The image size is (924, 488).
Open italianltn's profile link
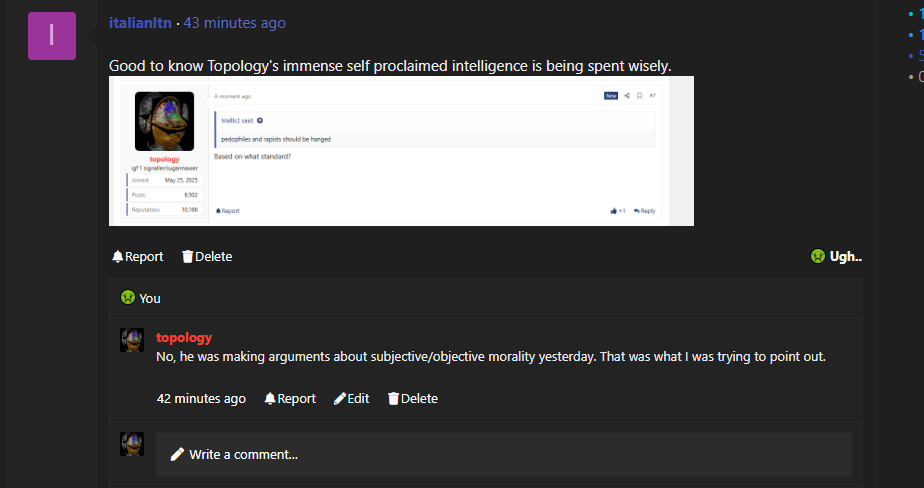pos(140,23)
